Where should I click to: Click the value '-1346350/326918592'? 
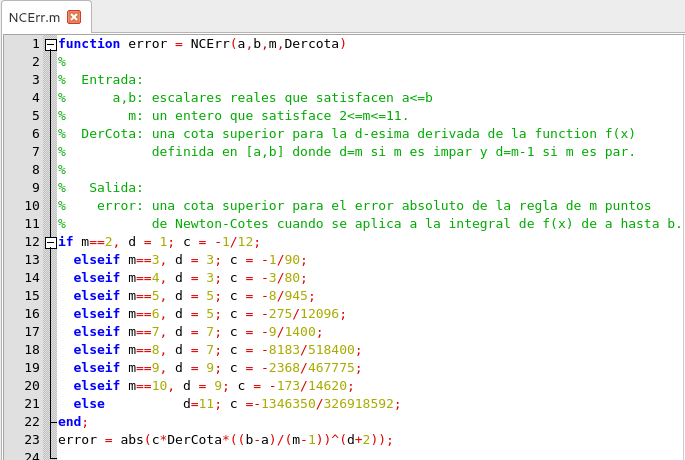[324, 404]
